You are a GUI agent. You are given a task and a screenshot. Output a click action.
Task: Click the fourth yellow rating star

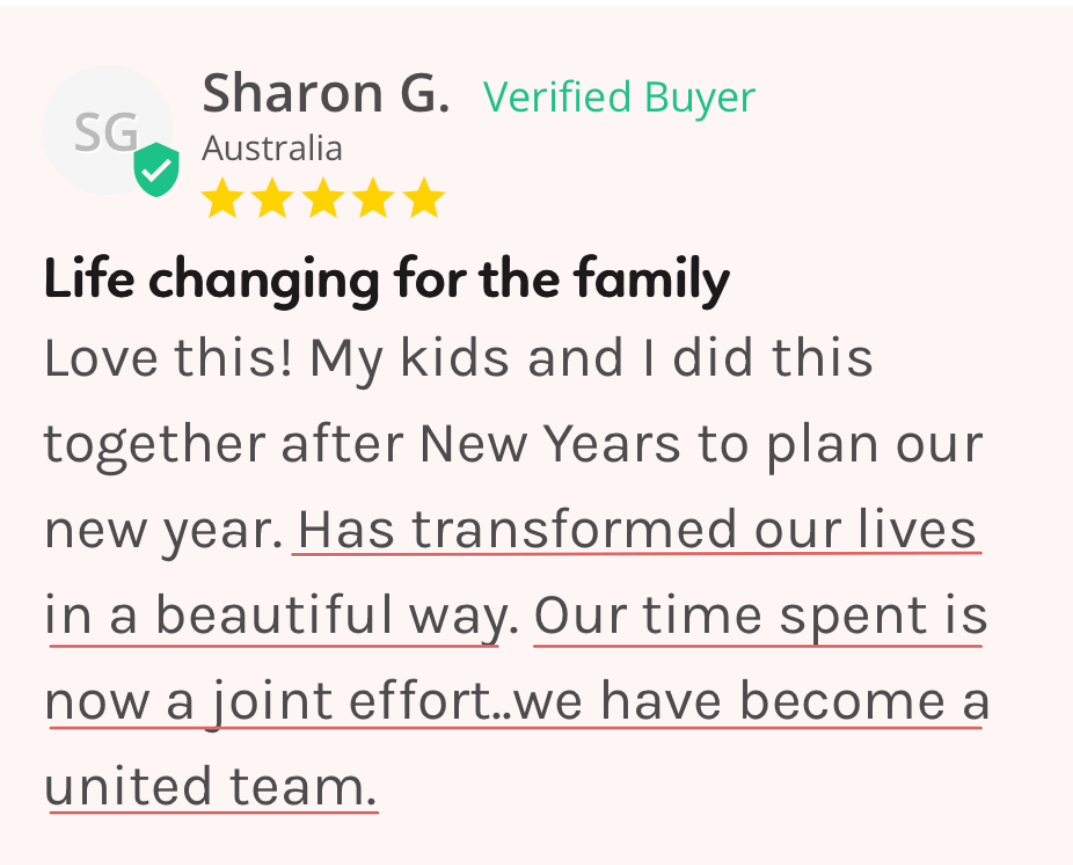coord(374,198)
